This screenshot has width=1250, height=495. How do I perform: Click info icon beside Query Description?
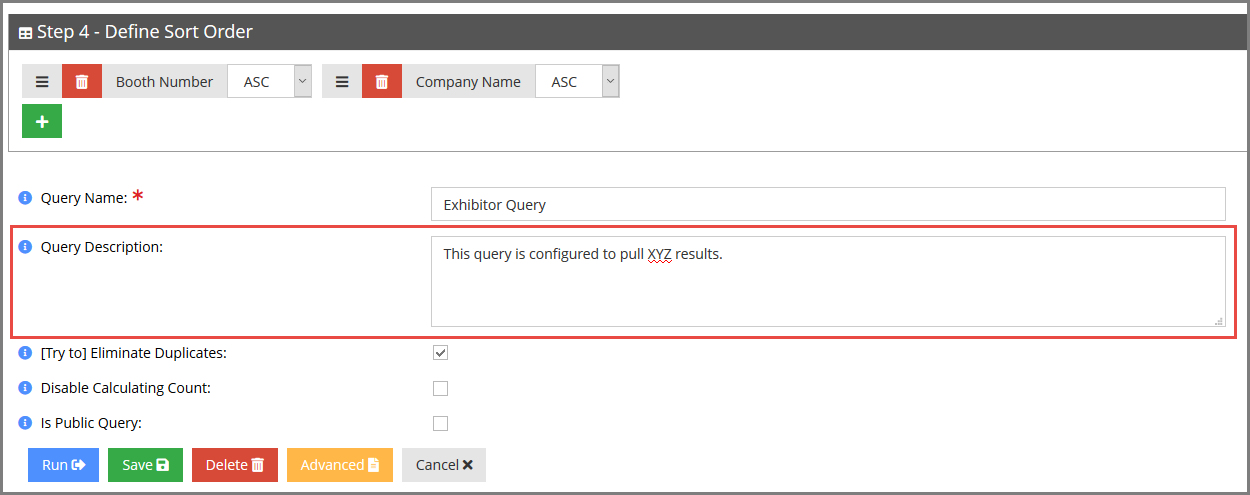pyautogui.click(x=26, y=247)
